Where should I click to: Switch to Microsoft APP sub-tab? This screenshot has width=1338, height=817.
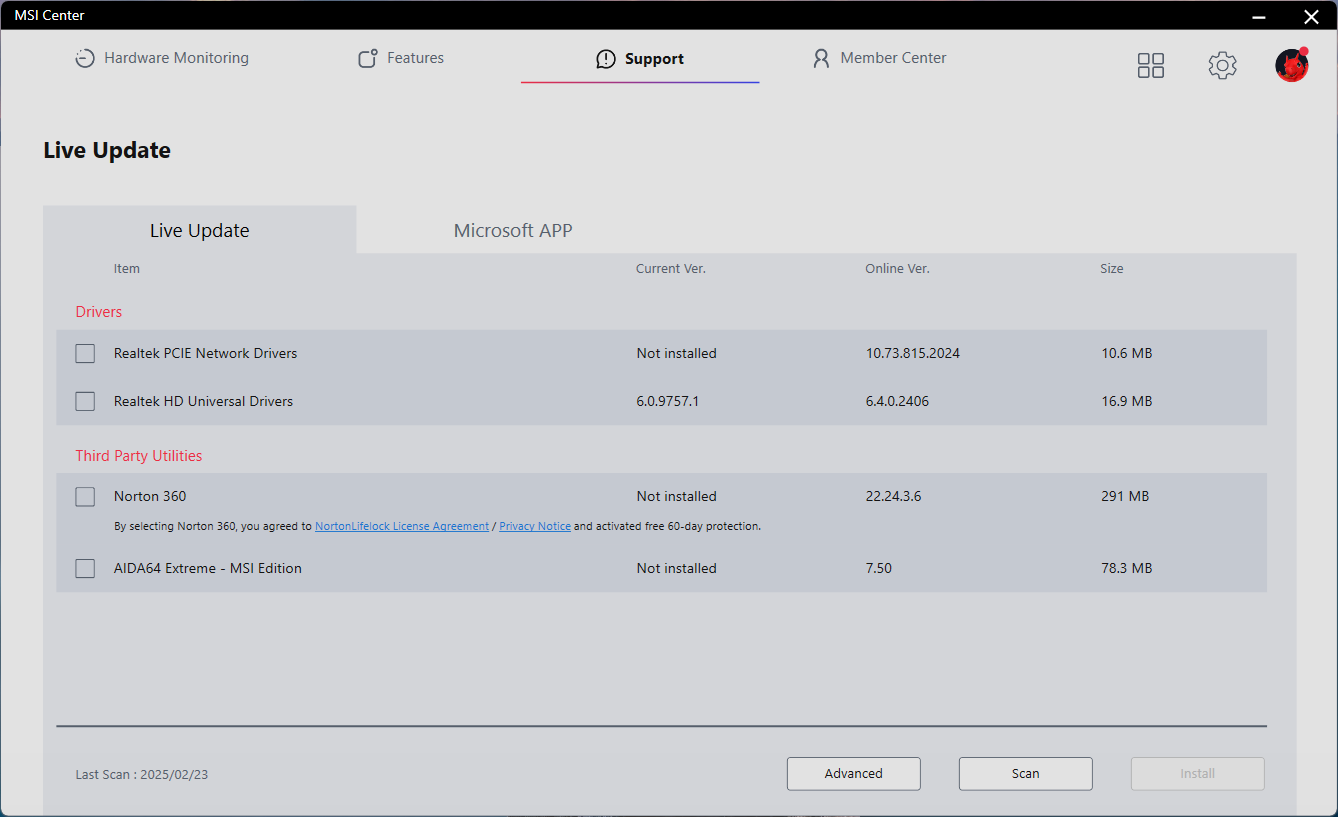coord(513,230)
